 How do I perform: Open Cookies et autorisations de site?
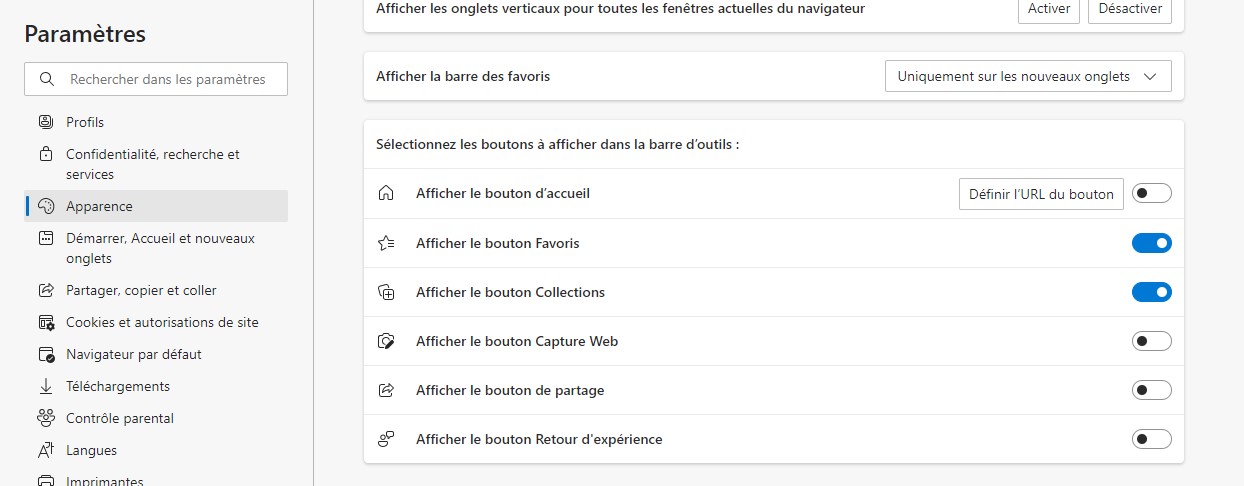162,322
